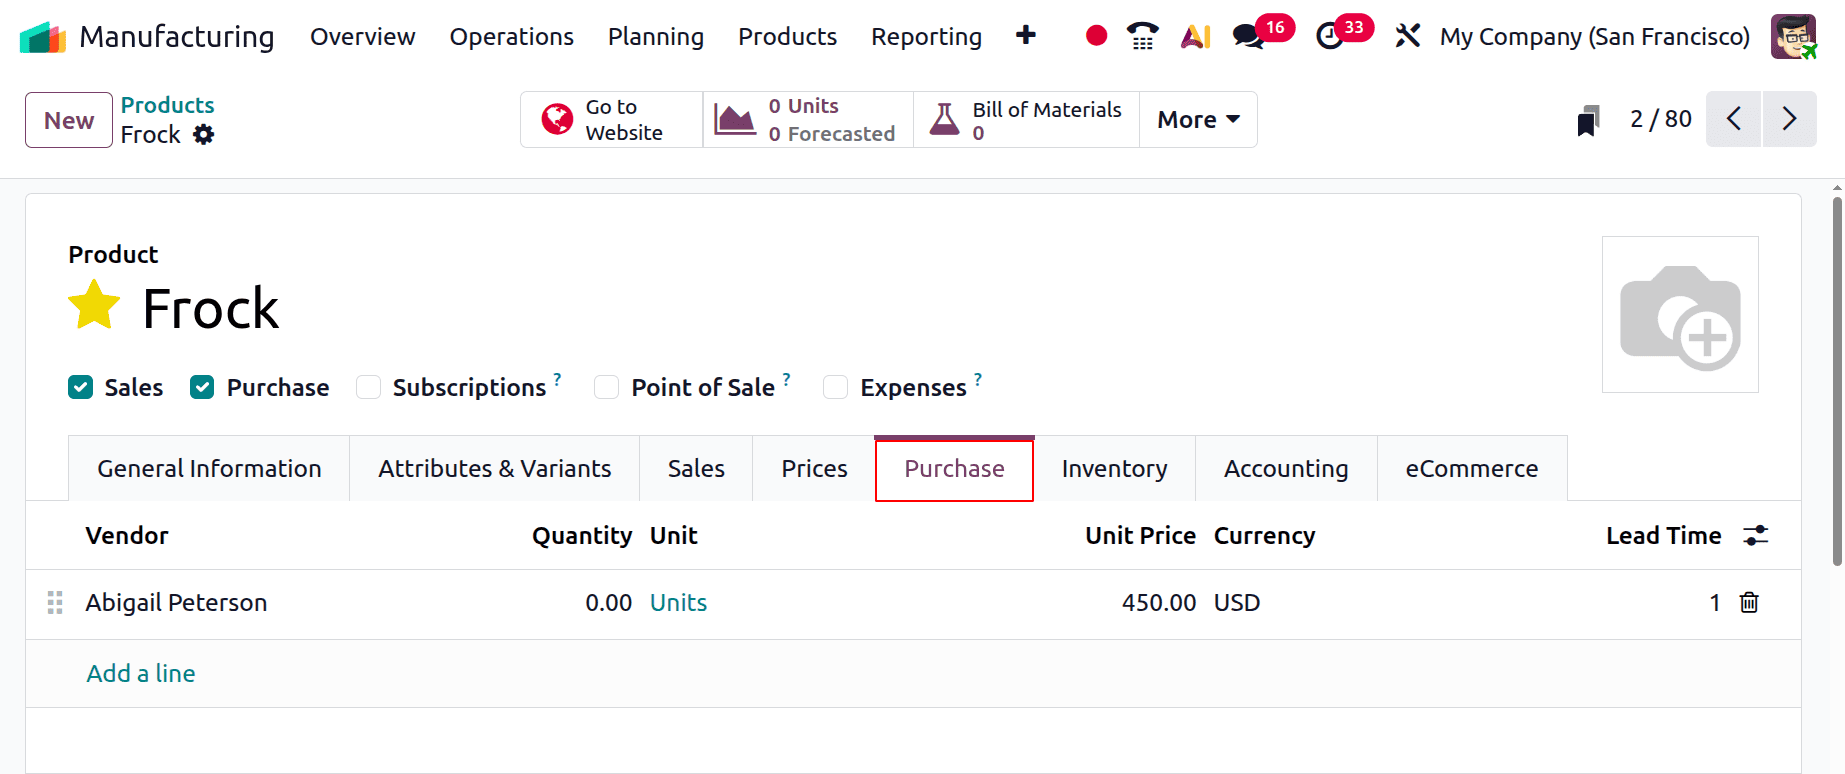Click the Subscriptions help question mark
The width and height of the screenshot is (1845, 774).
557,379
